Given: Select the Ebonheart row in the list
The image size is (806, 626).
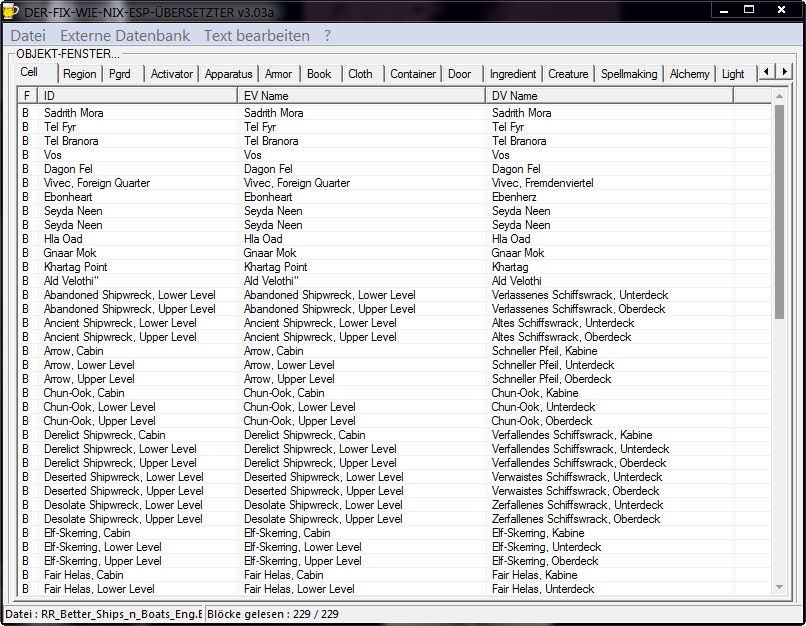Looking at the screenshot, I should point(68,197).
